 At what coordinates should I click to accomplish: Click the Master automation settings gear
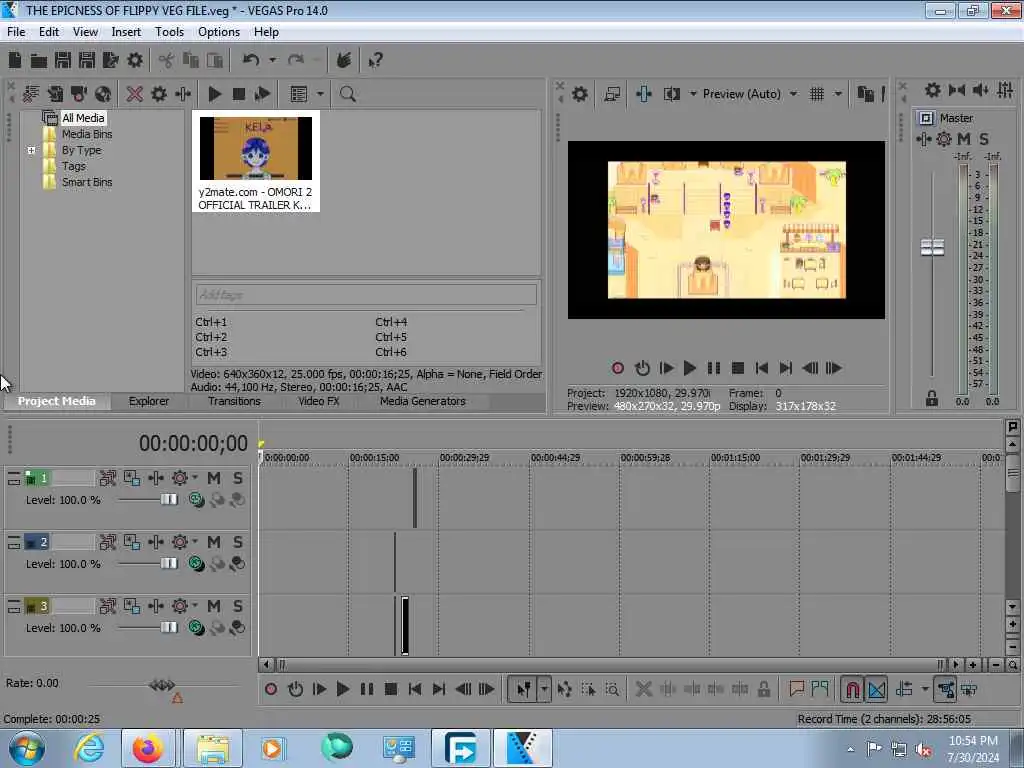tap(944, 139)
